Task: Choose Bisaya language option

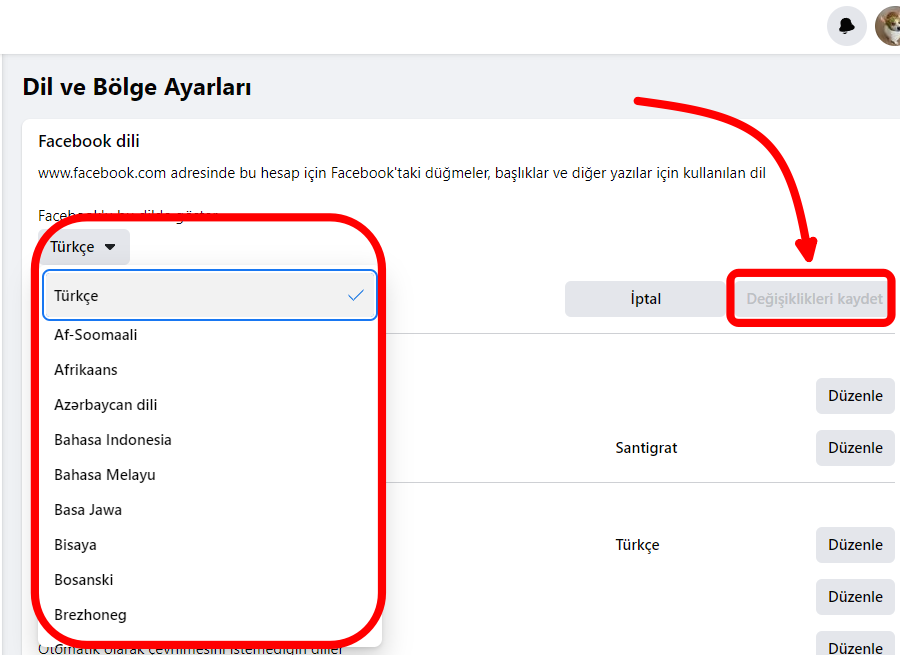Action: (76, 545)
